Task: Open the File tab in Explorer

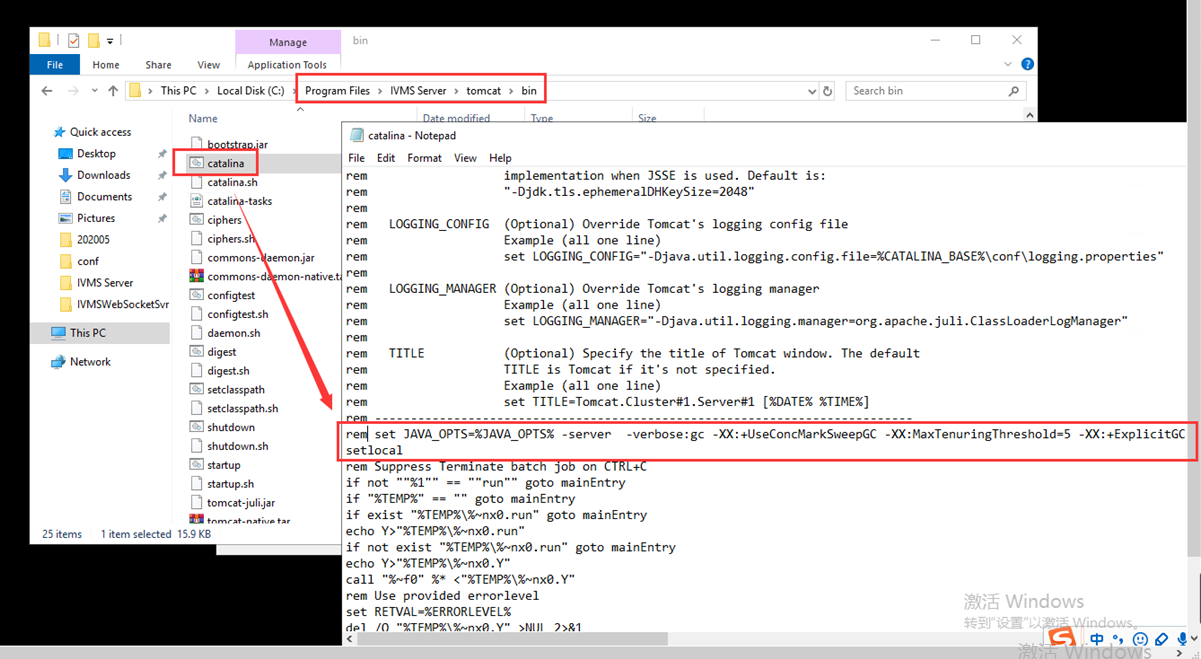Action: 55,65
